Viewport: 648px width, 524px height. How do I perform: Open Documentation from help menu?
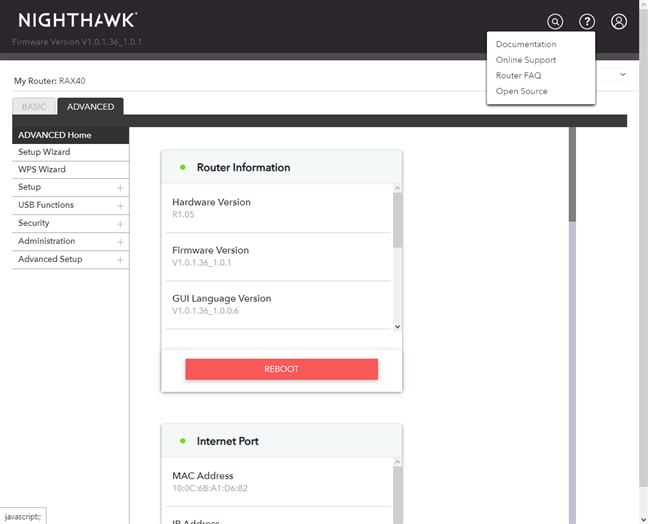point(526,44)
